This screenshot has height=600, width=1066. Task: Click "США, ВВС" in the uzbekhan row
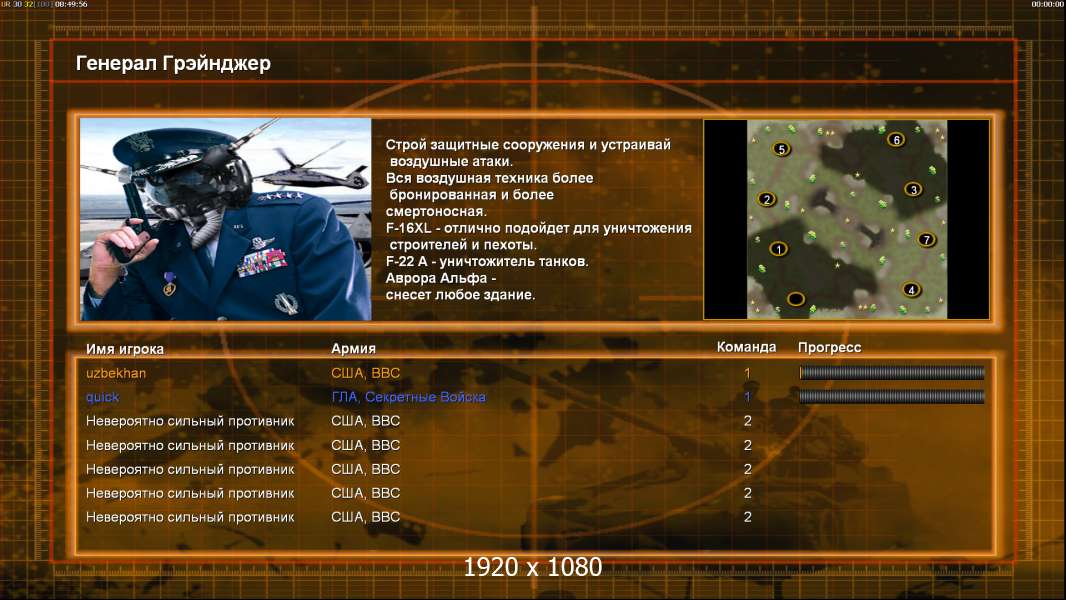[365, 373]
